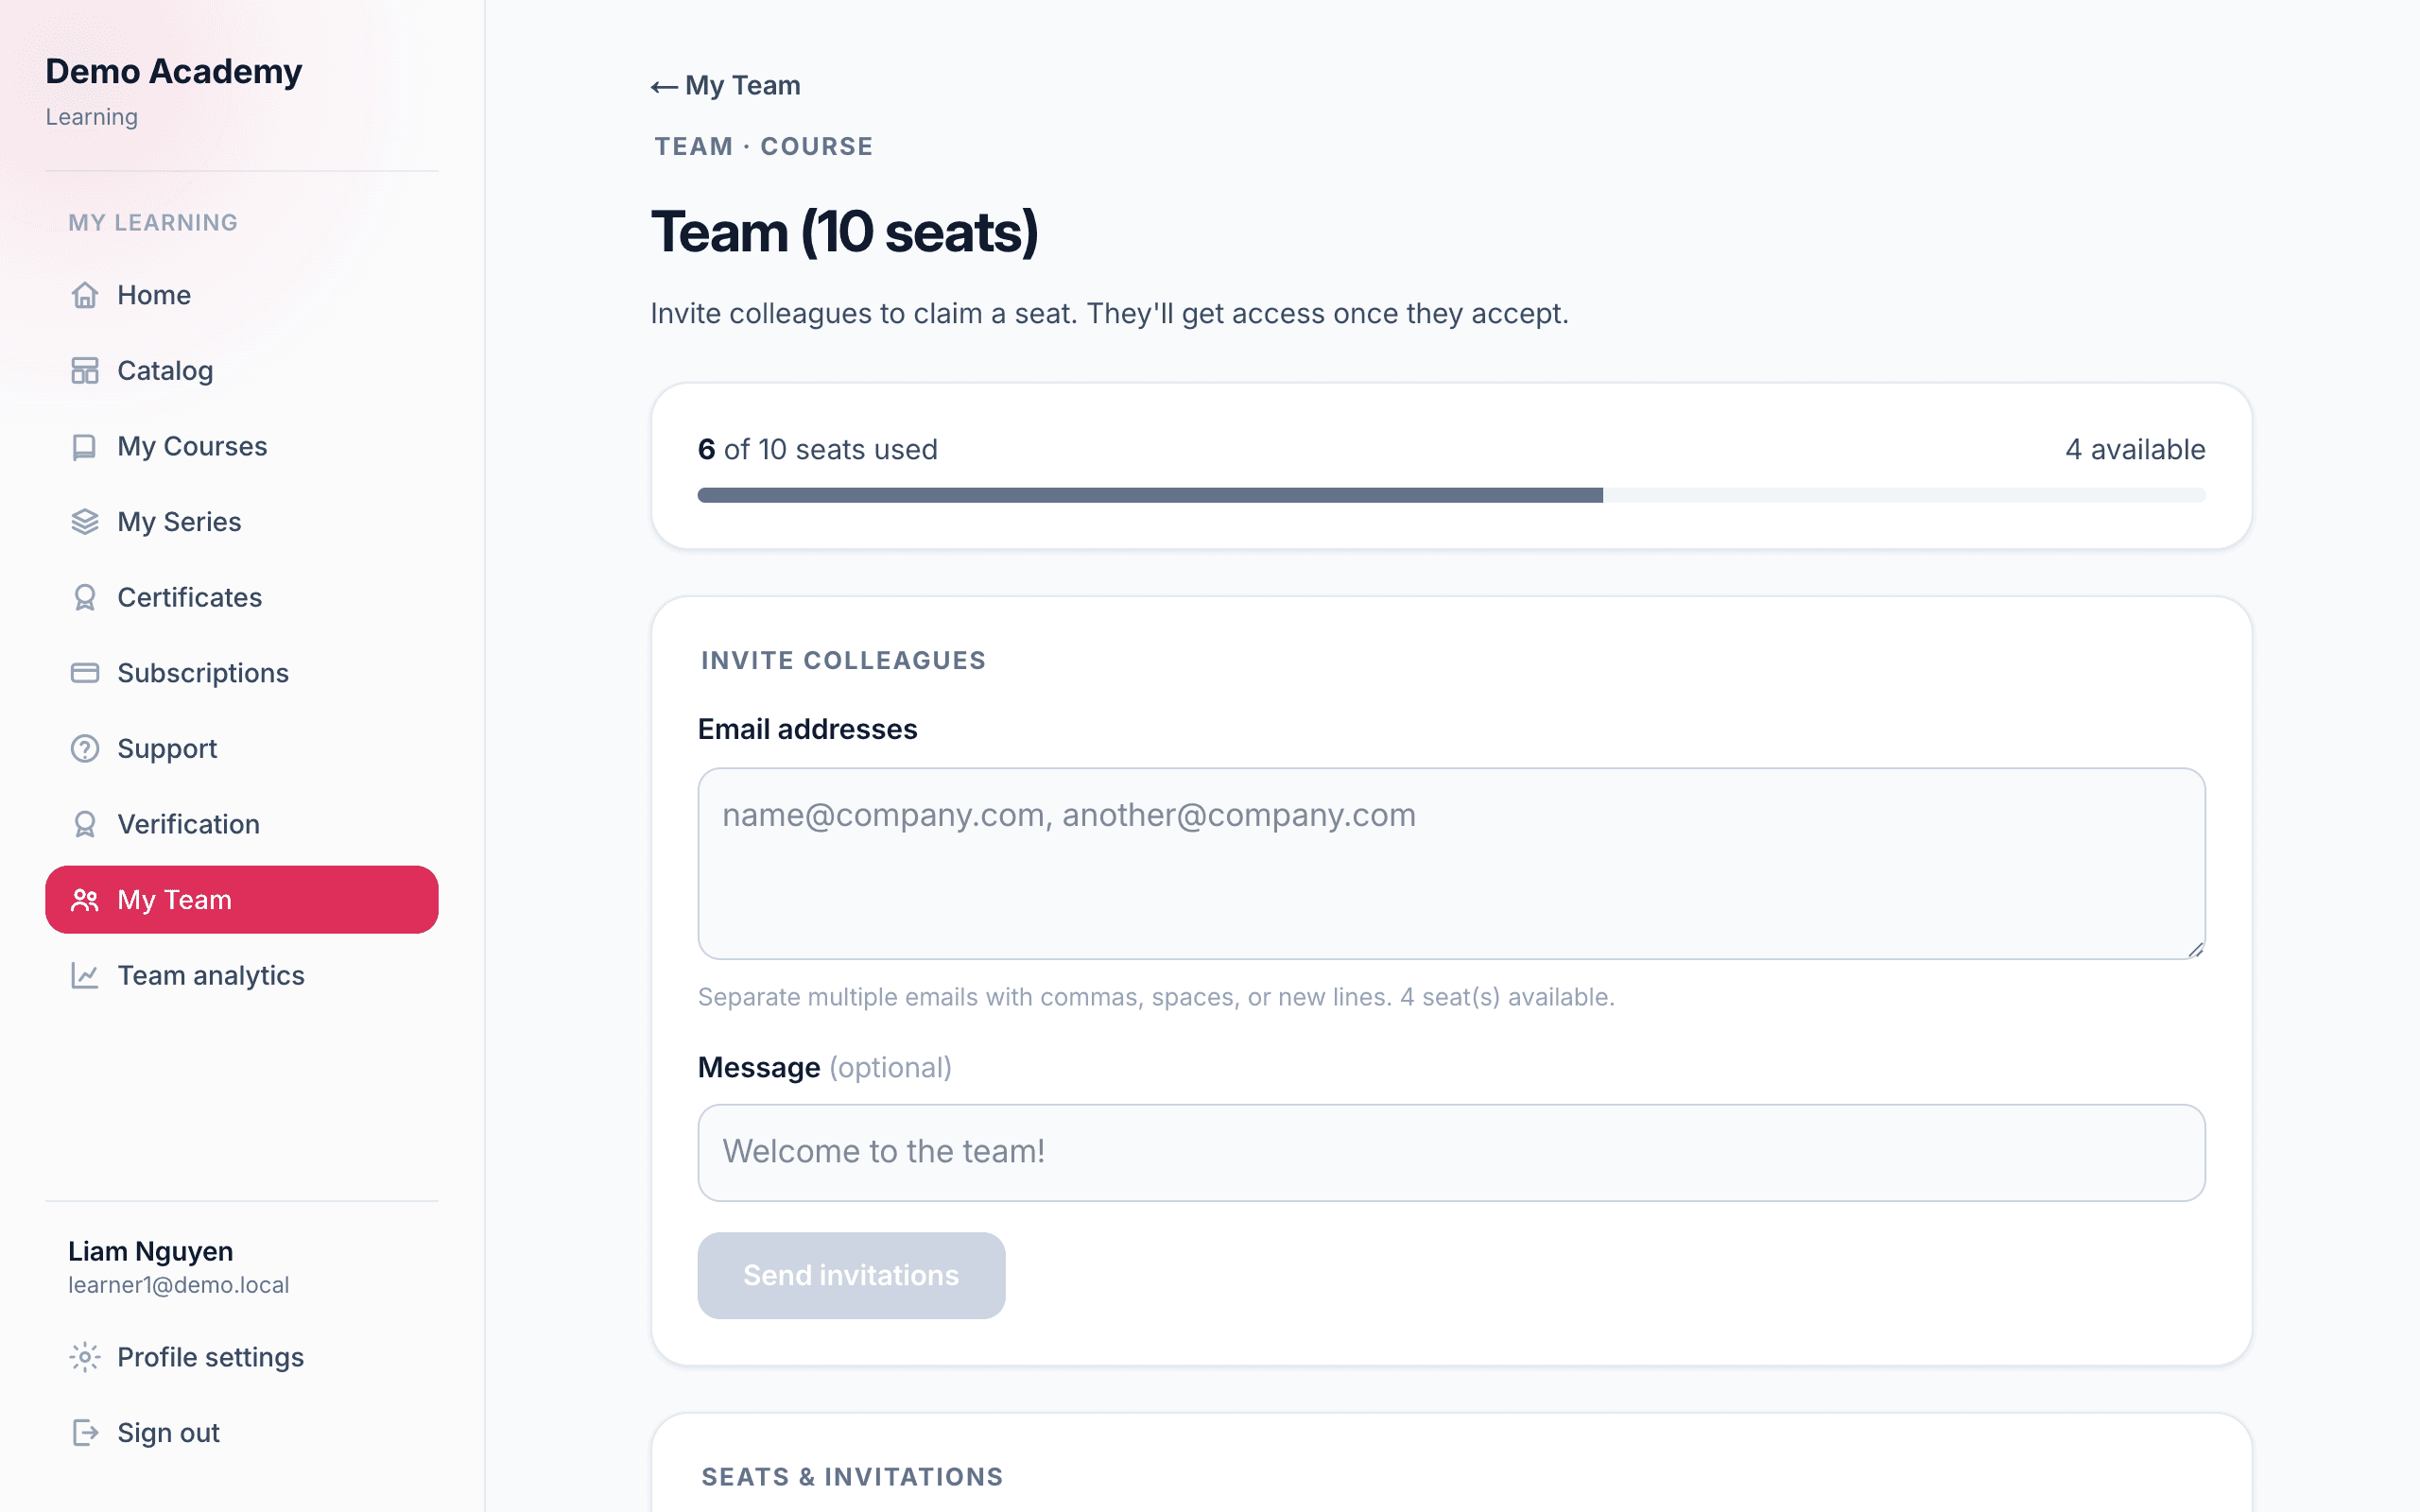Click the seats used progress bar

click(1451, 495)
